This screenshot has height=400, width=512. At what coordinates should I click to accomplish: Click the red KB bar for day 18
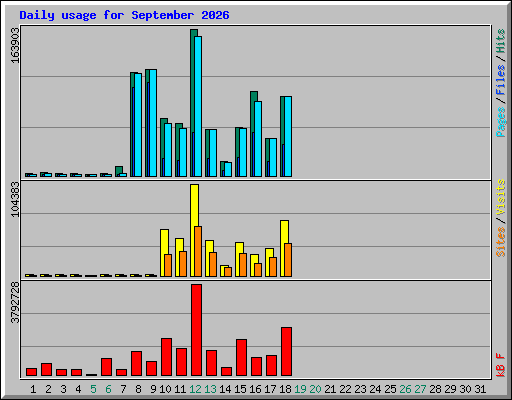click(286, 352)
